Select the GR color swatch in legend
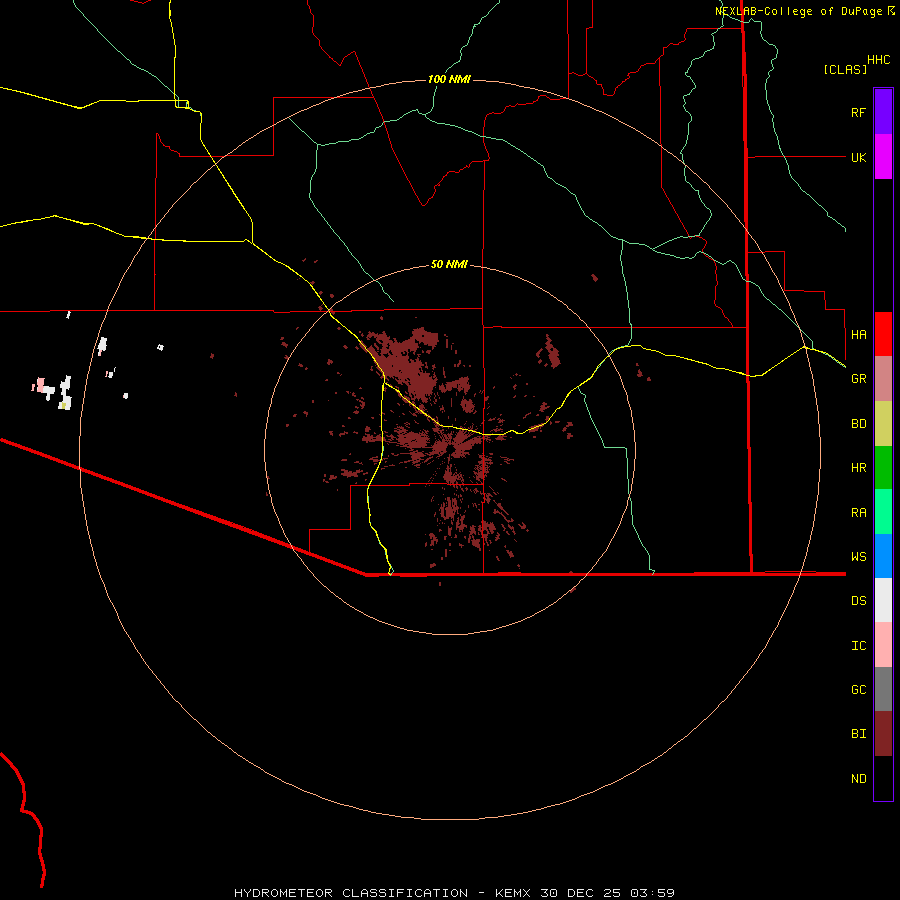This screenshot has width=900, height=900. click(x=883, y=379)
